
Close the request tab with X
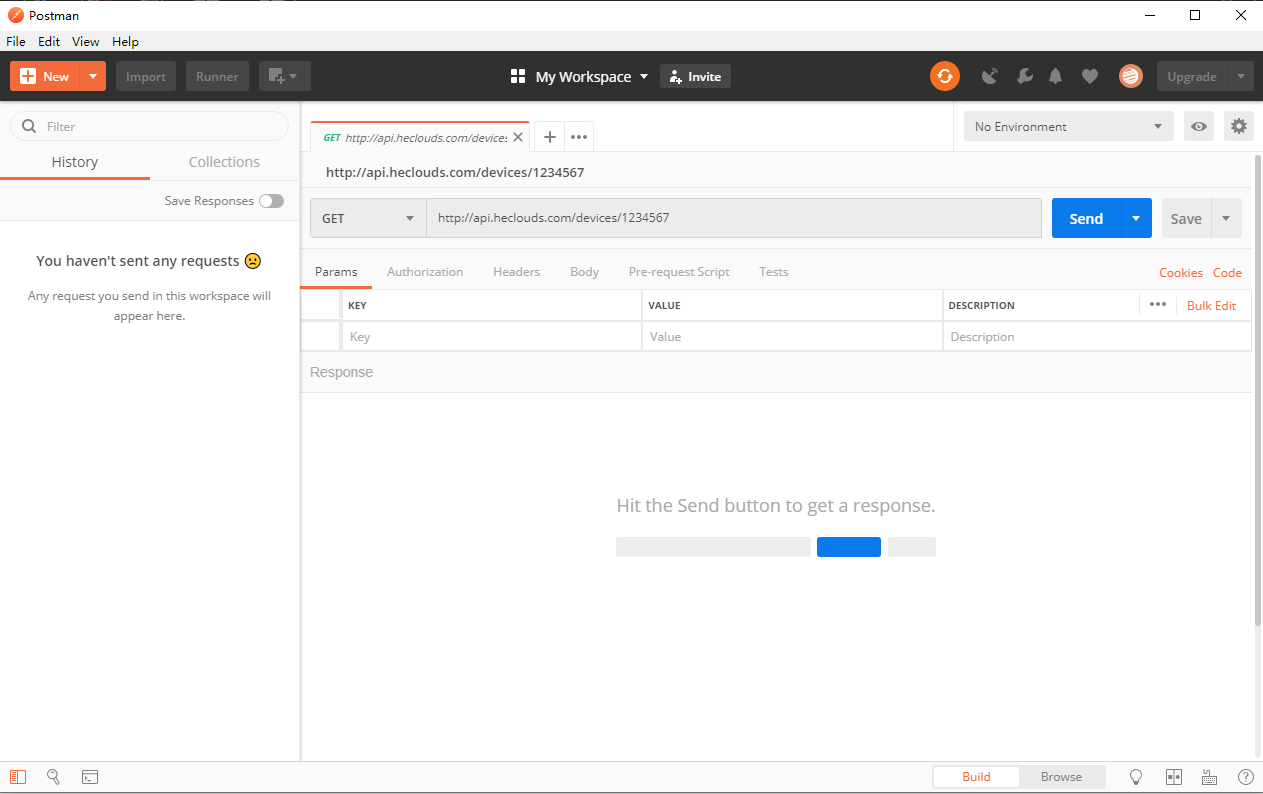click(x=517, y=137)
